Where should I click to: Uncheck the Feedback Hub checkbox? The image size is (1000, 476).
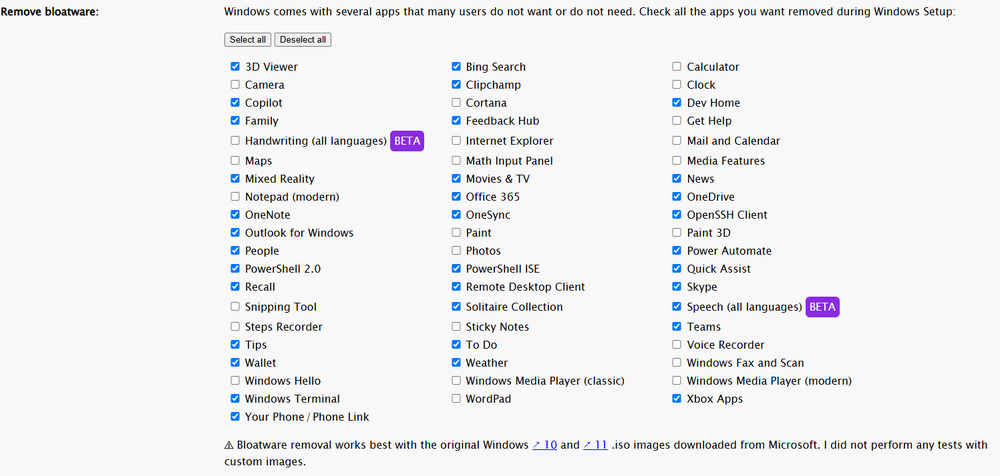tap(456, 120)
